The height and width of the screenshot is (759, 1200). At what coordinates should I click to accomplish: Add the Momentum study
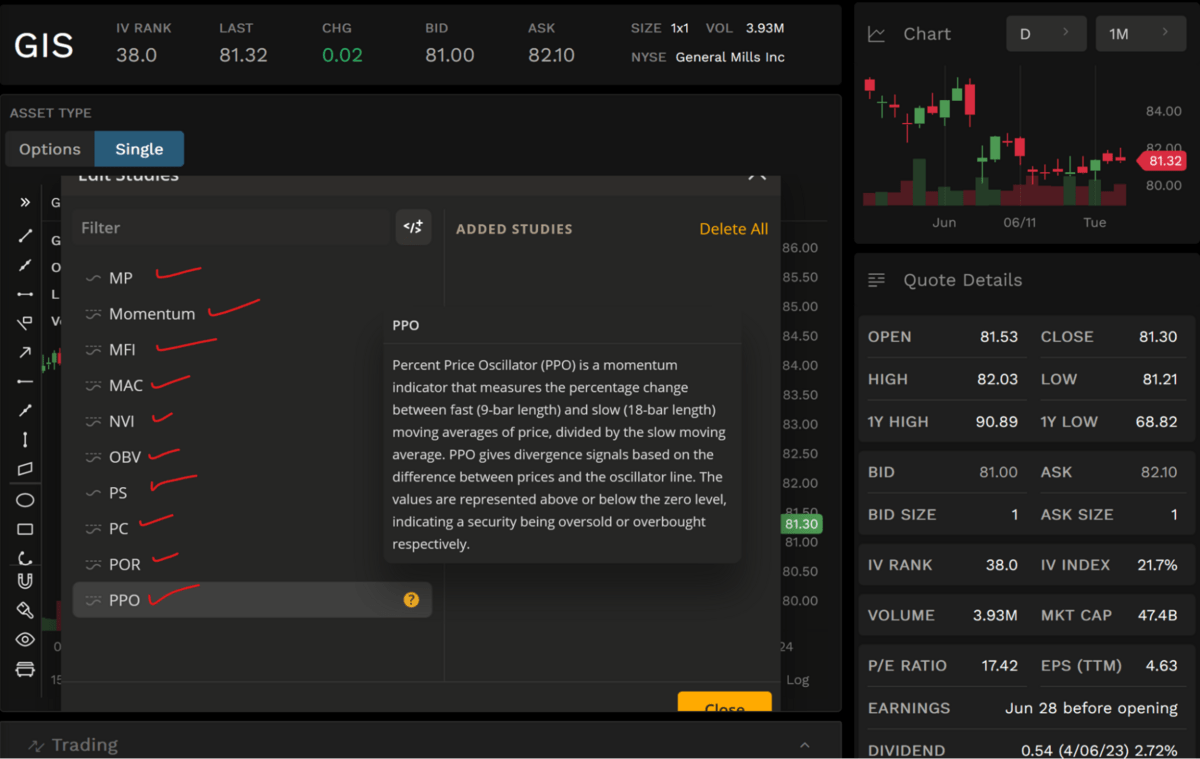click(x=252, y=314)
